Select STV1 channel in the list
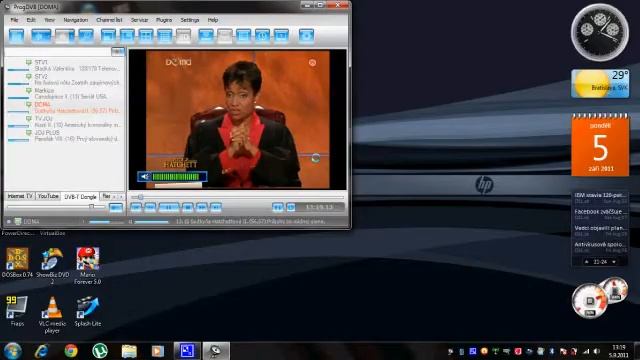This screenshot has height=360, width=640. click(x=64, y=65)
